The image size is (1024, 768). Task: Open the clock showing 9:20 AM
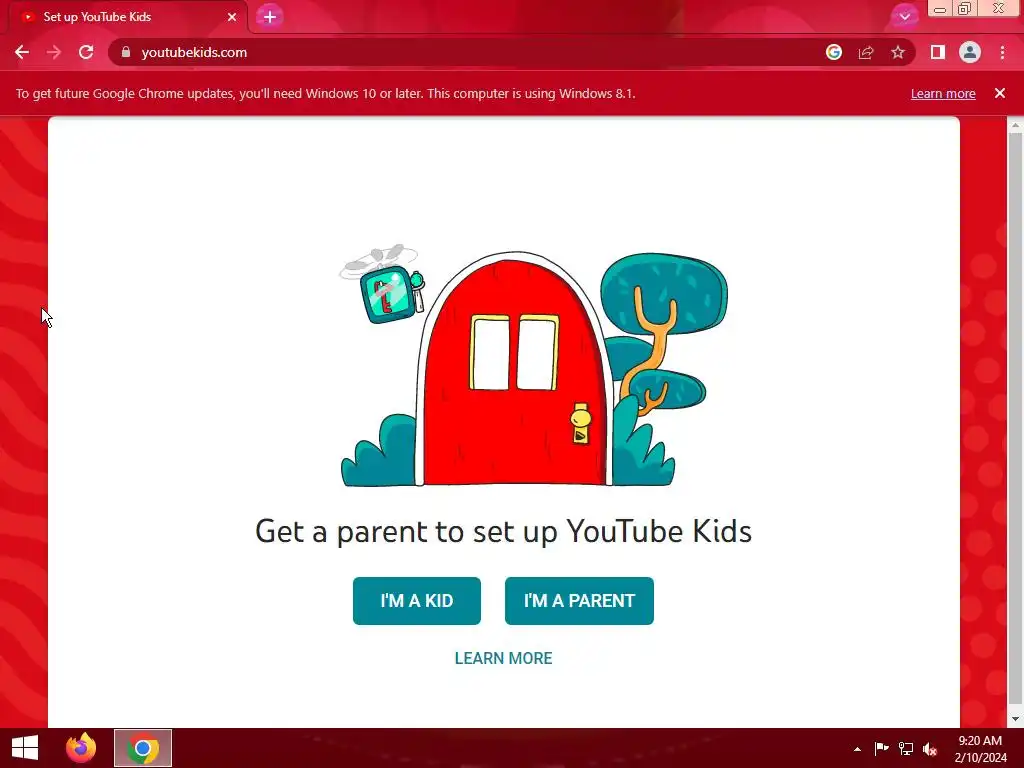pyautogui.click(x=980, y=749)
